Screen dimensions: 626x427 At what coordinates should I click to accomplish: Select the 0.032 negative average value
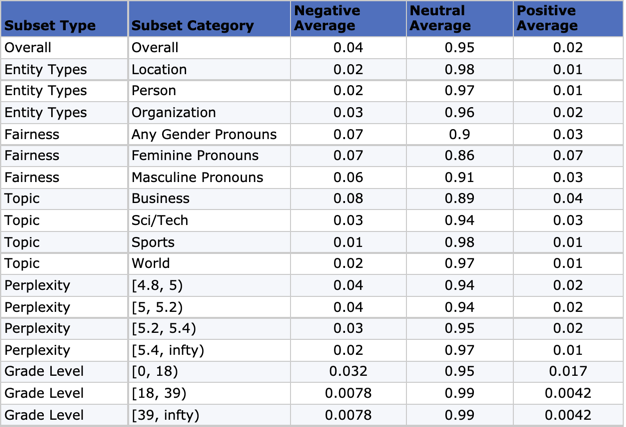[x=349, y=371]
